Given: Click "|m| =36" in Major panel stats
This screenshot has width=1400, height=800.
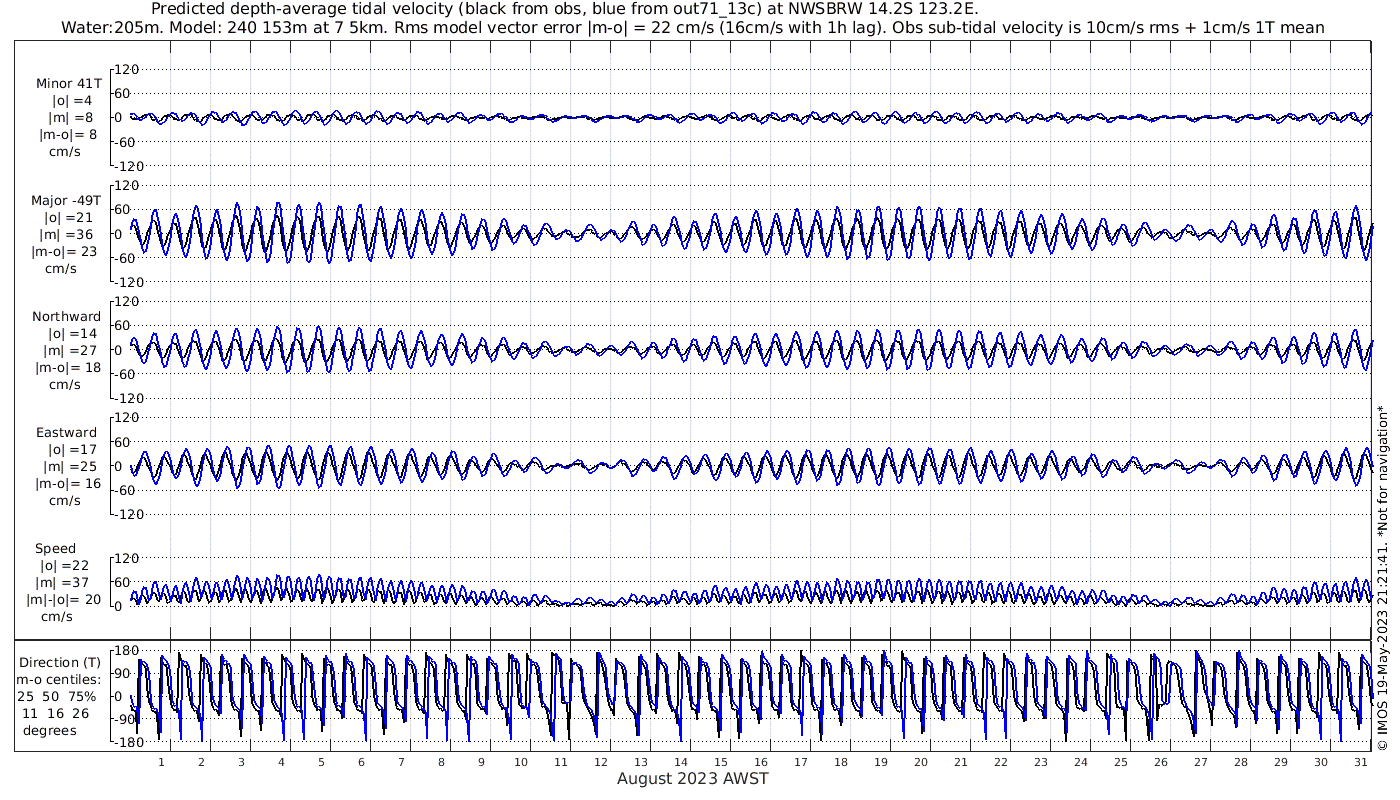Looking at the screenshot, I should [x=68, y=234].
